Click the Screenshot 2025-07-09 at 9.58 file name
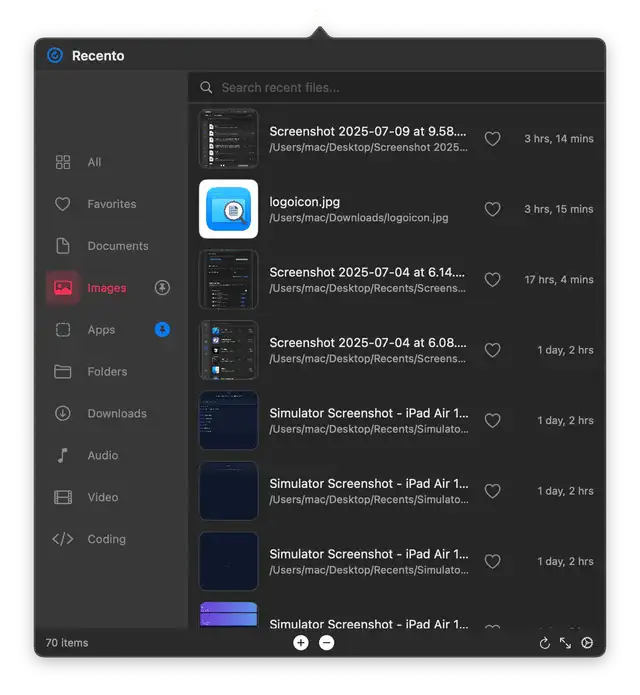The image size is (640, 695). point(368,131)
